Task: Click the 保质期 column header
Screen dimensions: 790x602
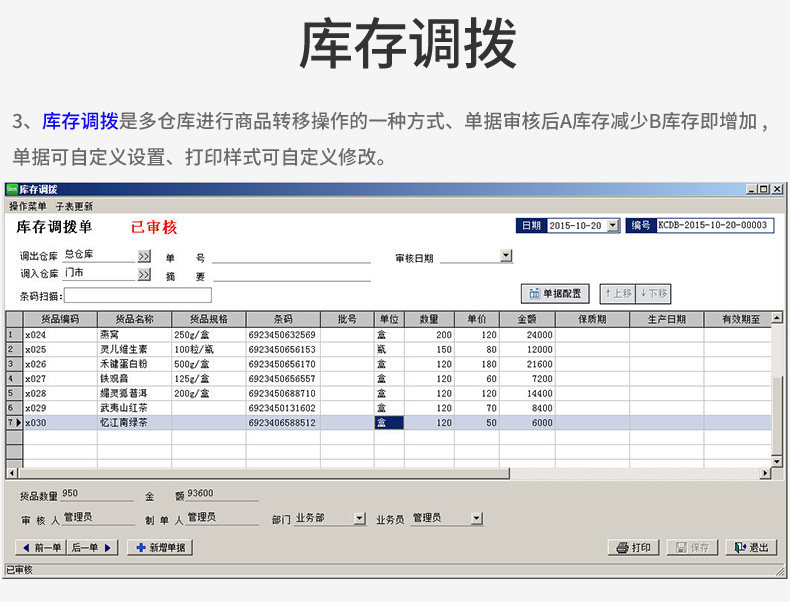Action: 592,319
